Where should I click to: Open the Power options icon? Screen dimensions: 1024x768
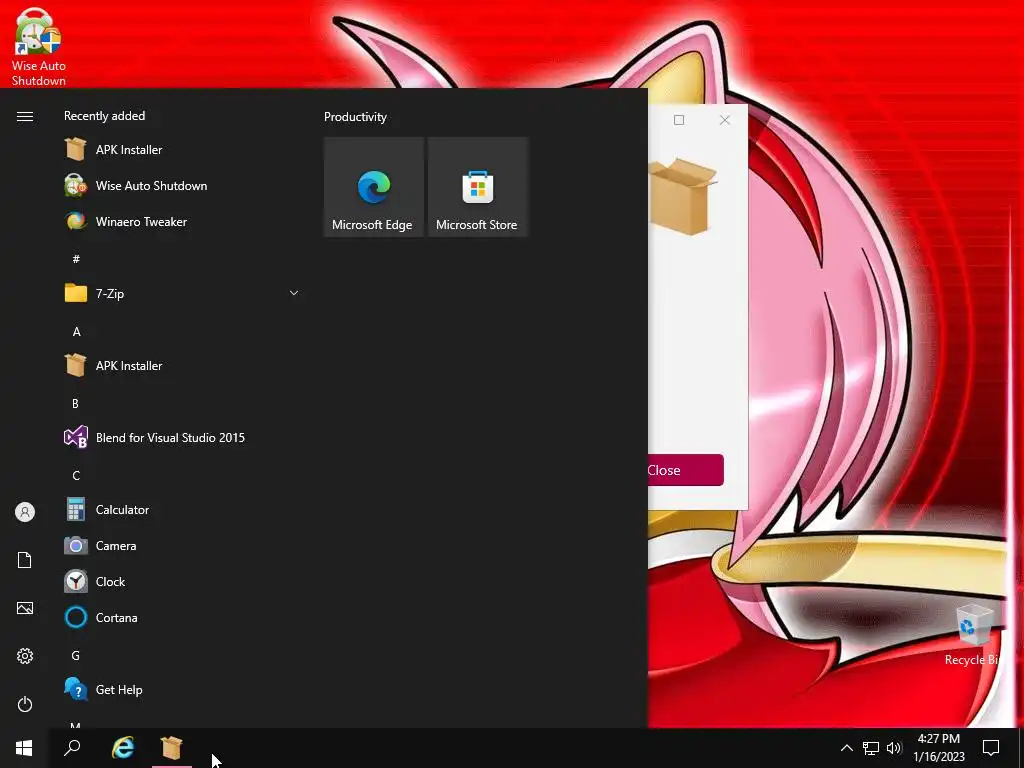[x=25, y=704]
